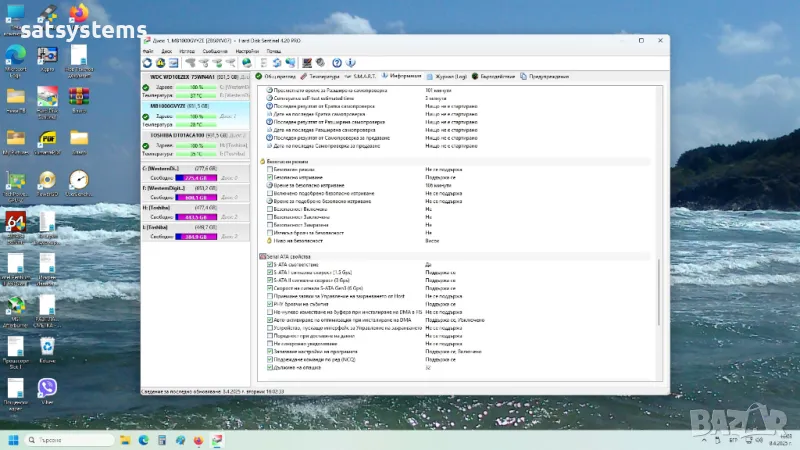800x450 pixels.
Task: Click the blue info icon in toolbar
Action: [x=351, y=62]
